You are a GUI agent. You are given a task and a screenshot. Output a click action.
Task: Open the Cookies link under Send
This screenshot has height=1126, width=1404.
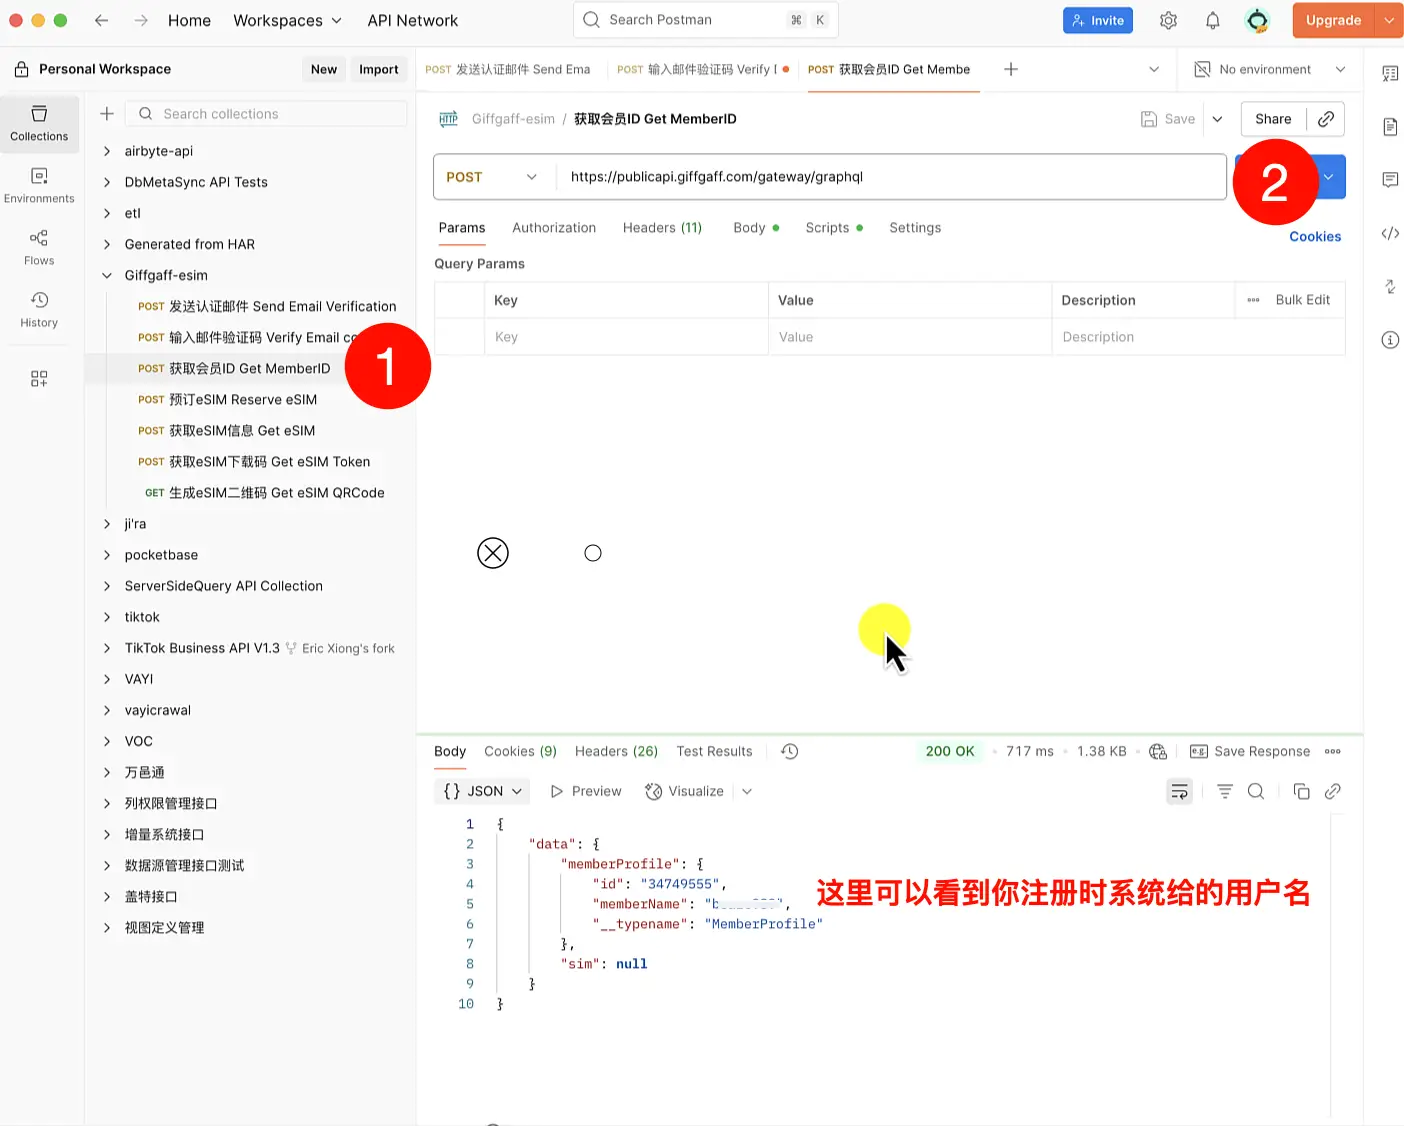tap(1315, 237)
